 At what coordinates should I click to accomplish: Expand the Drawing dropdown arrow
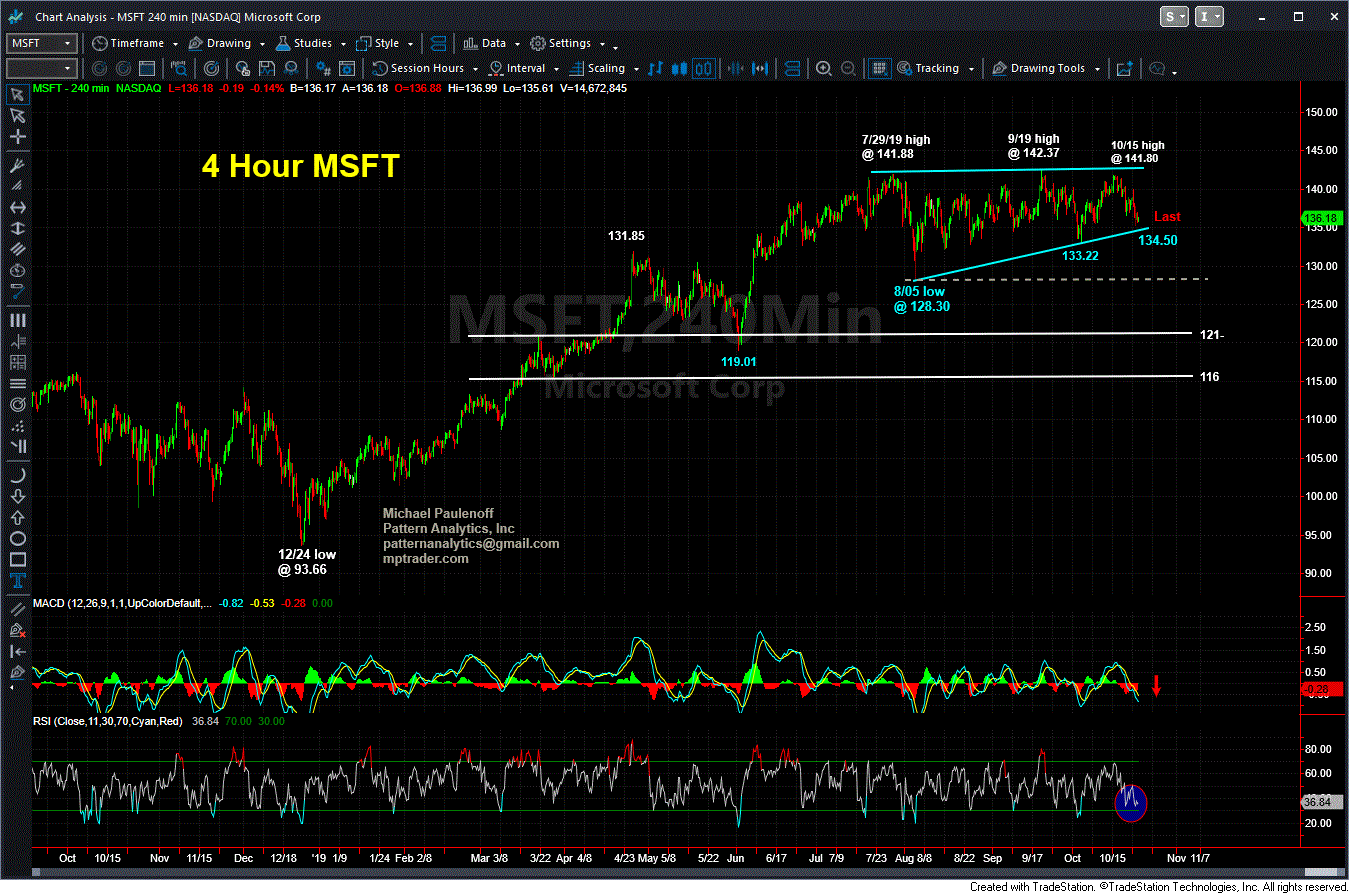[x=260, y=44]
